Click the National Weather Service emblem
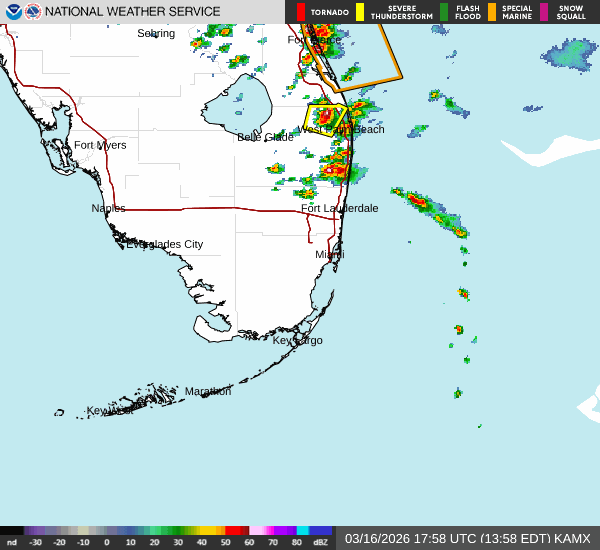The height and width of the screenshot is (550, 600). pos(33,12)
